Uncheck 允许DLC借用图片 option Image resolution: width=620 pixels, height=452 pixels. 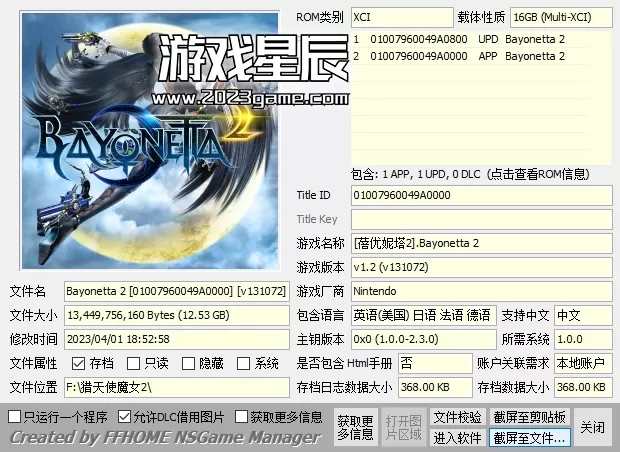coord(124,416)
